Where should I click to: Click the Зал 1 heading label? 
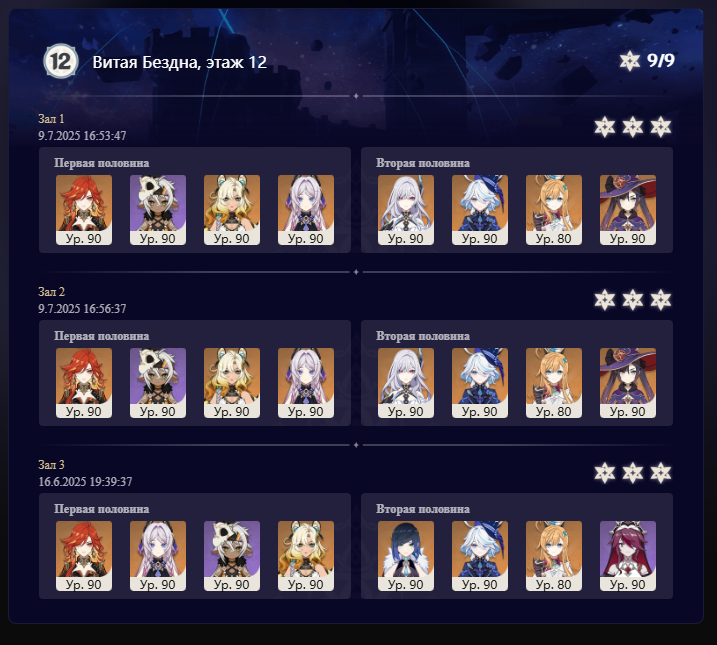pos(51,119)
